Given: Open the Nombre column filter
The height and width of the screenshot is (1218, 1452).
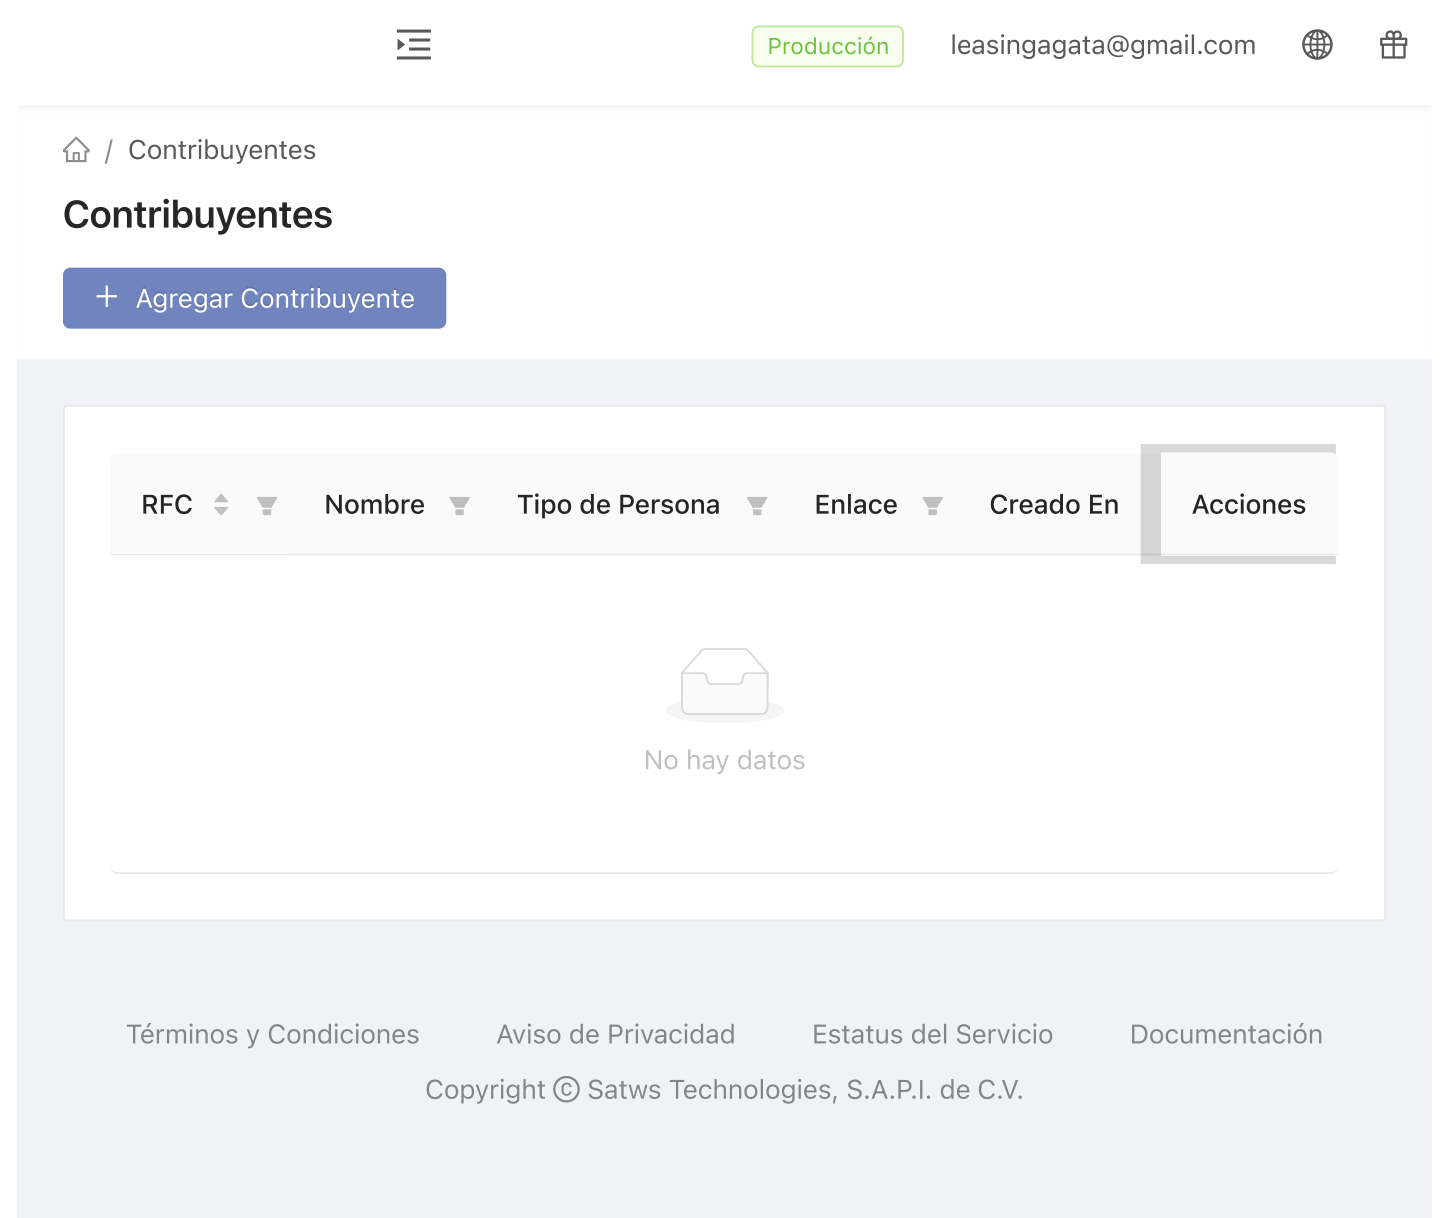Looking at the screenshot, I should coord(460,506).
